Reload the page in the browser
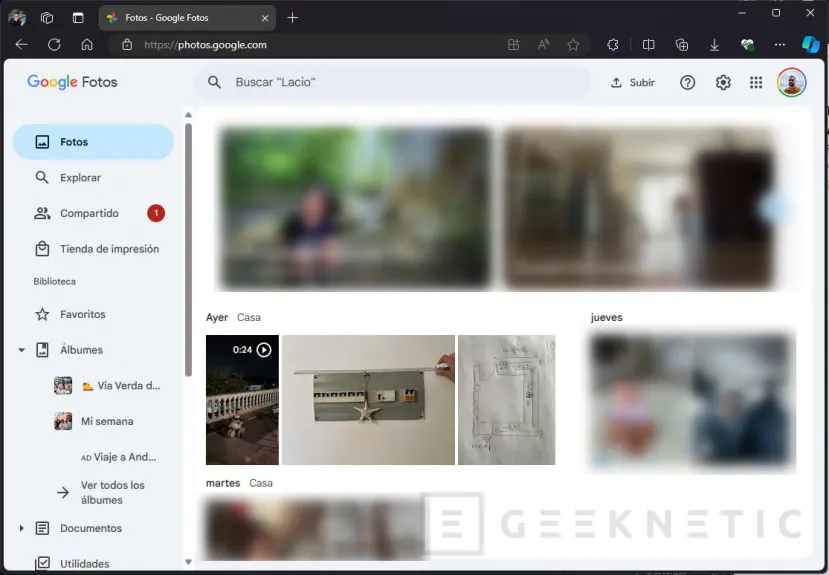The width and height of the screenshot is (829, 575). pyautogui.click(x=54, y=45)
